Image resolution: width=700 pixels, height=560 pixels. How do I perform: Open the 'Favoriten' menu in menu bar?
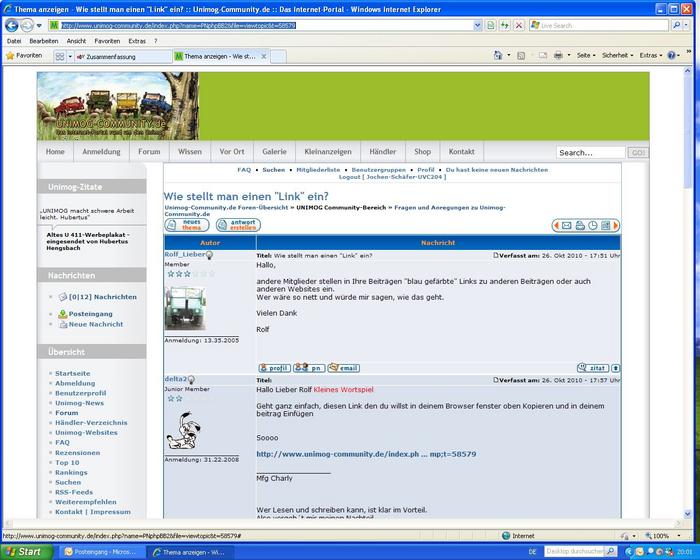pos(107,41)
